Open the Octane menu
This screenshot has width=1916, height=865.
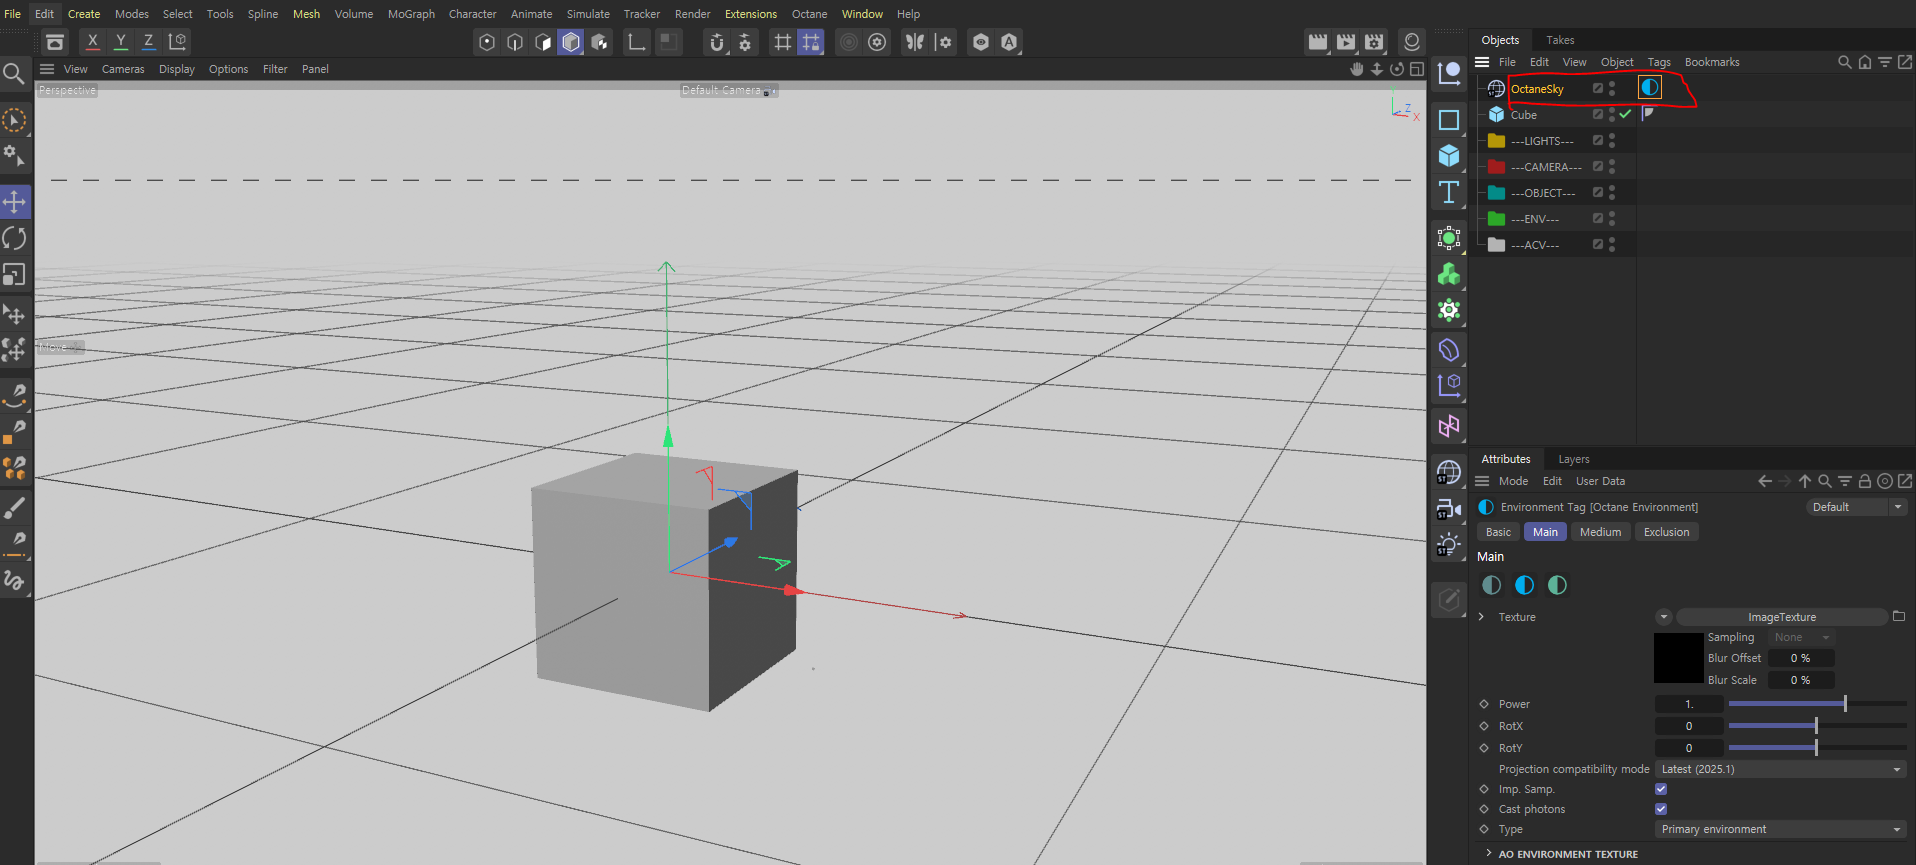tap(809, 14)
